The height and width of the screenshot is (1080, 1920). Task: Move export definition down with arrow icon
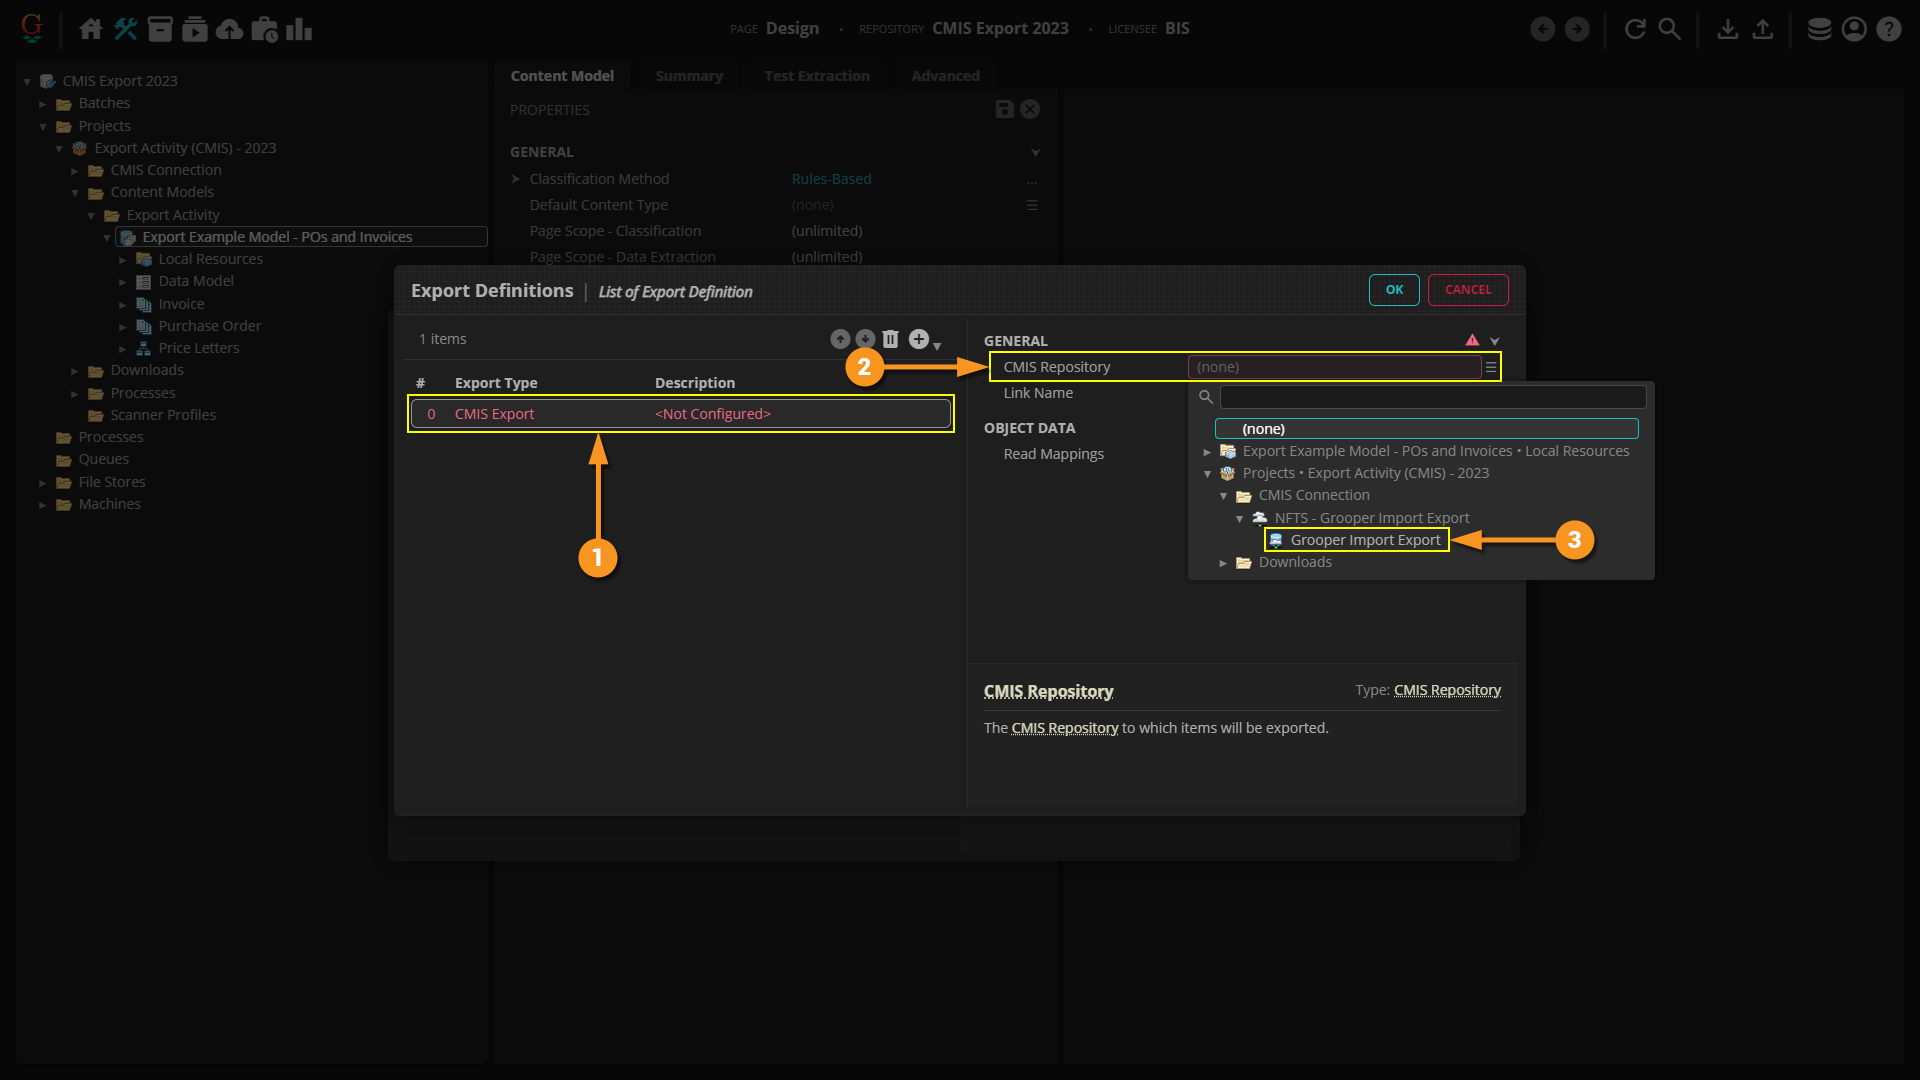(865, 339)
